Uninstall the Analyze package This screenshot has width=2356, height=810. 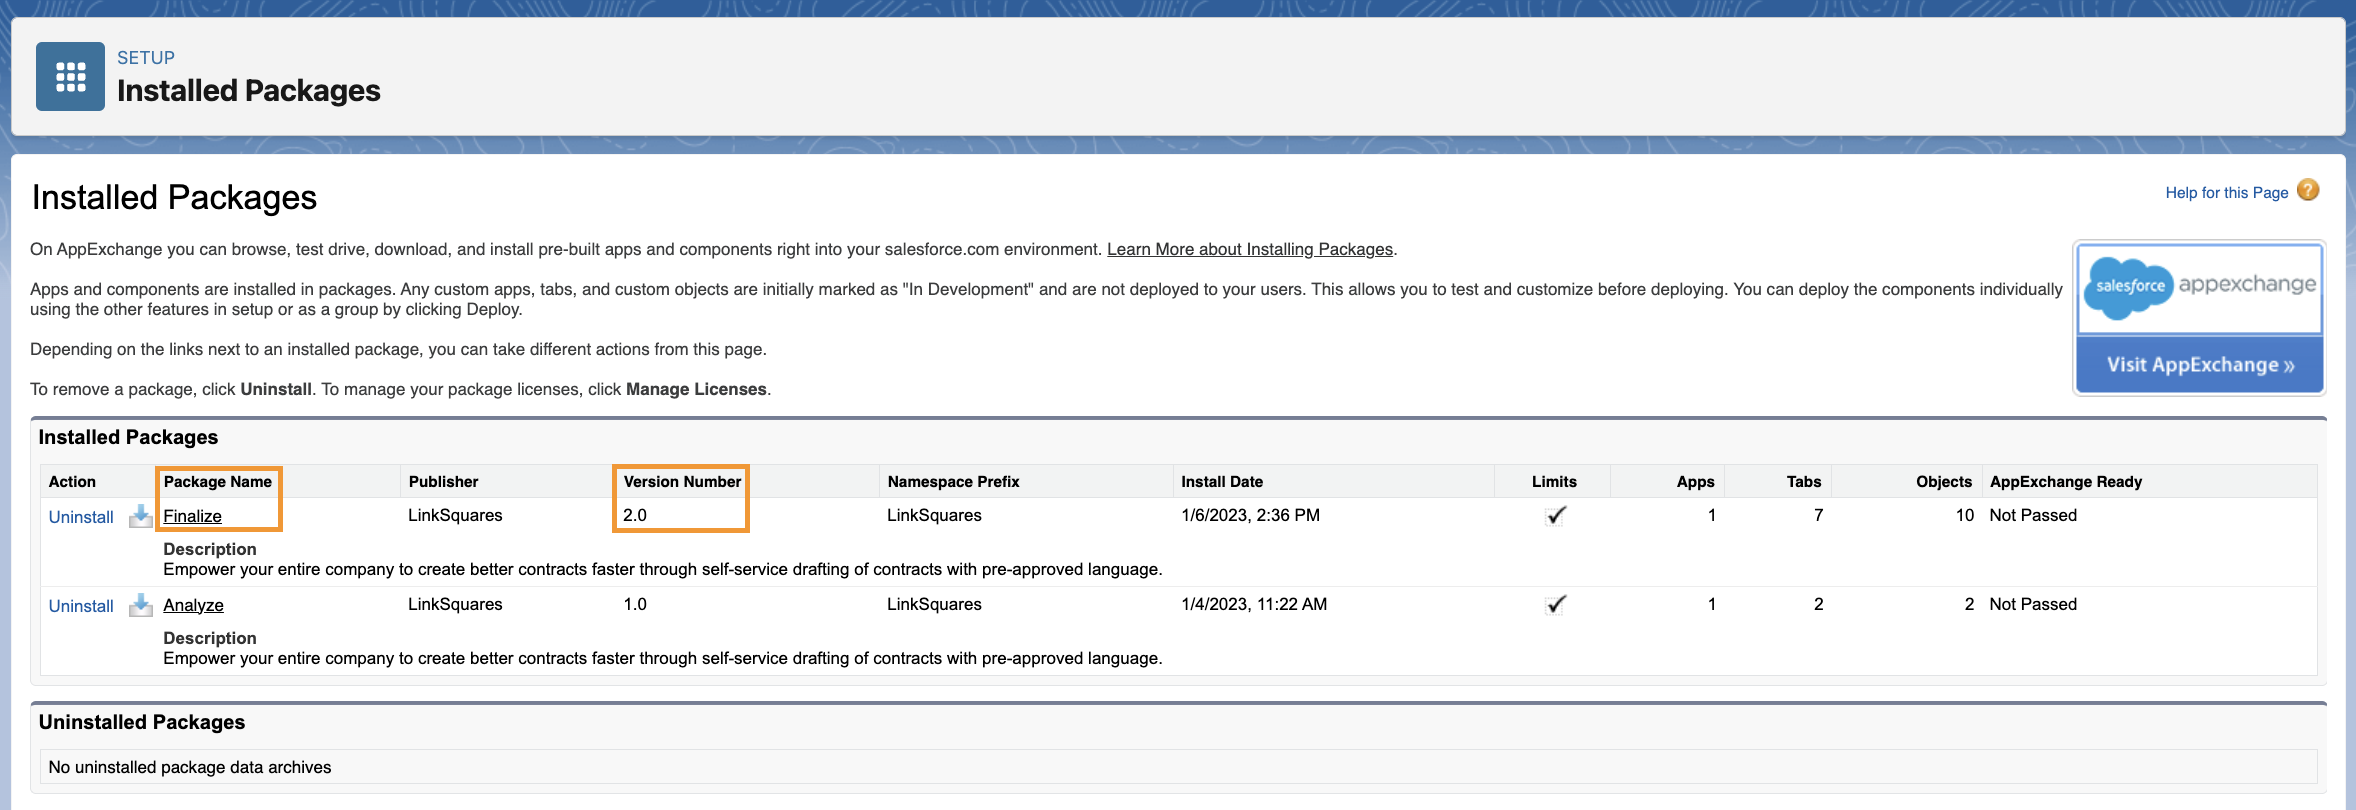[x=81, y=606]
